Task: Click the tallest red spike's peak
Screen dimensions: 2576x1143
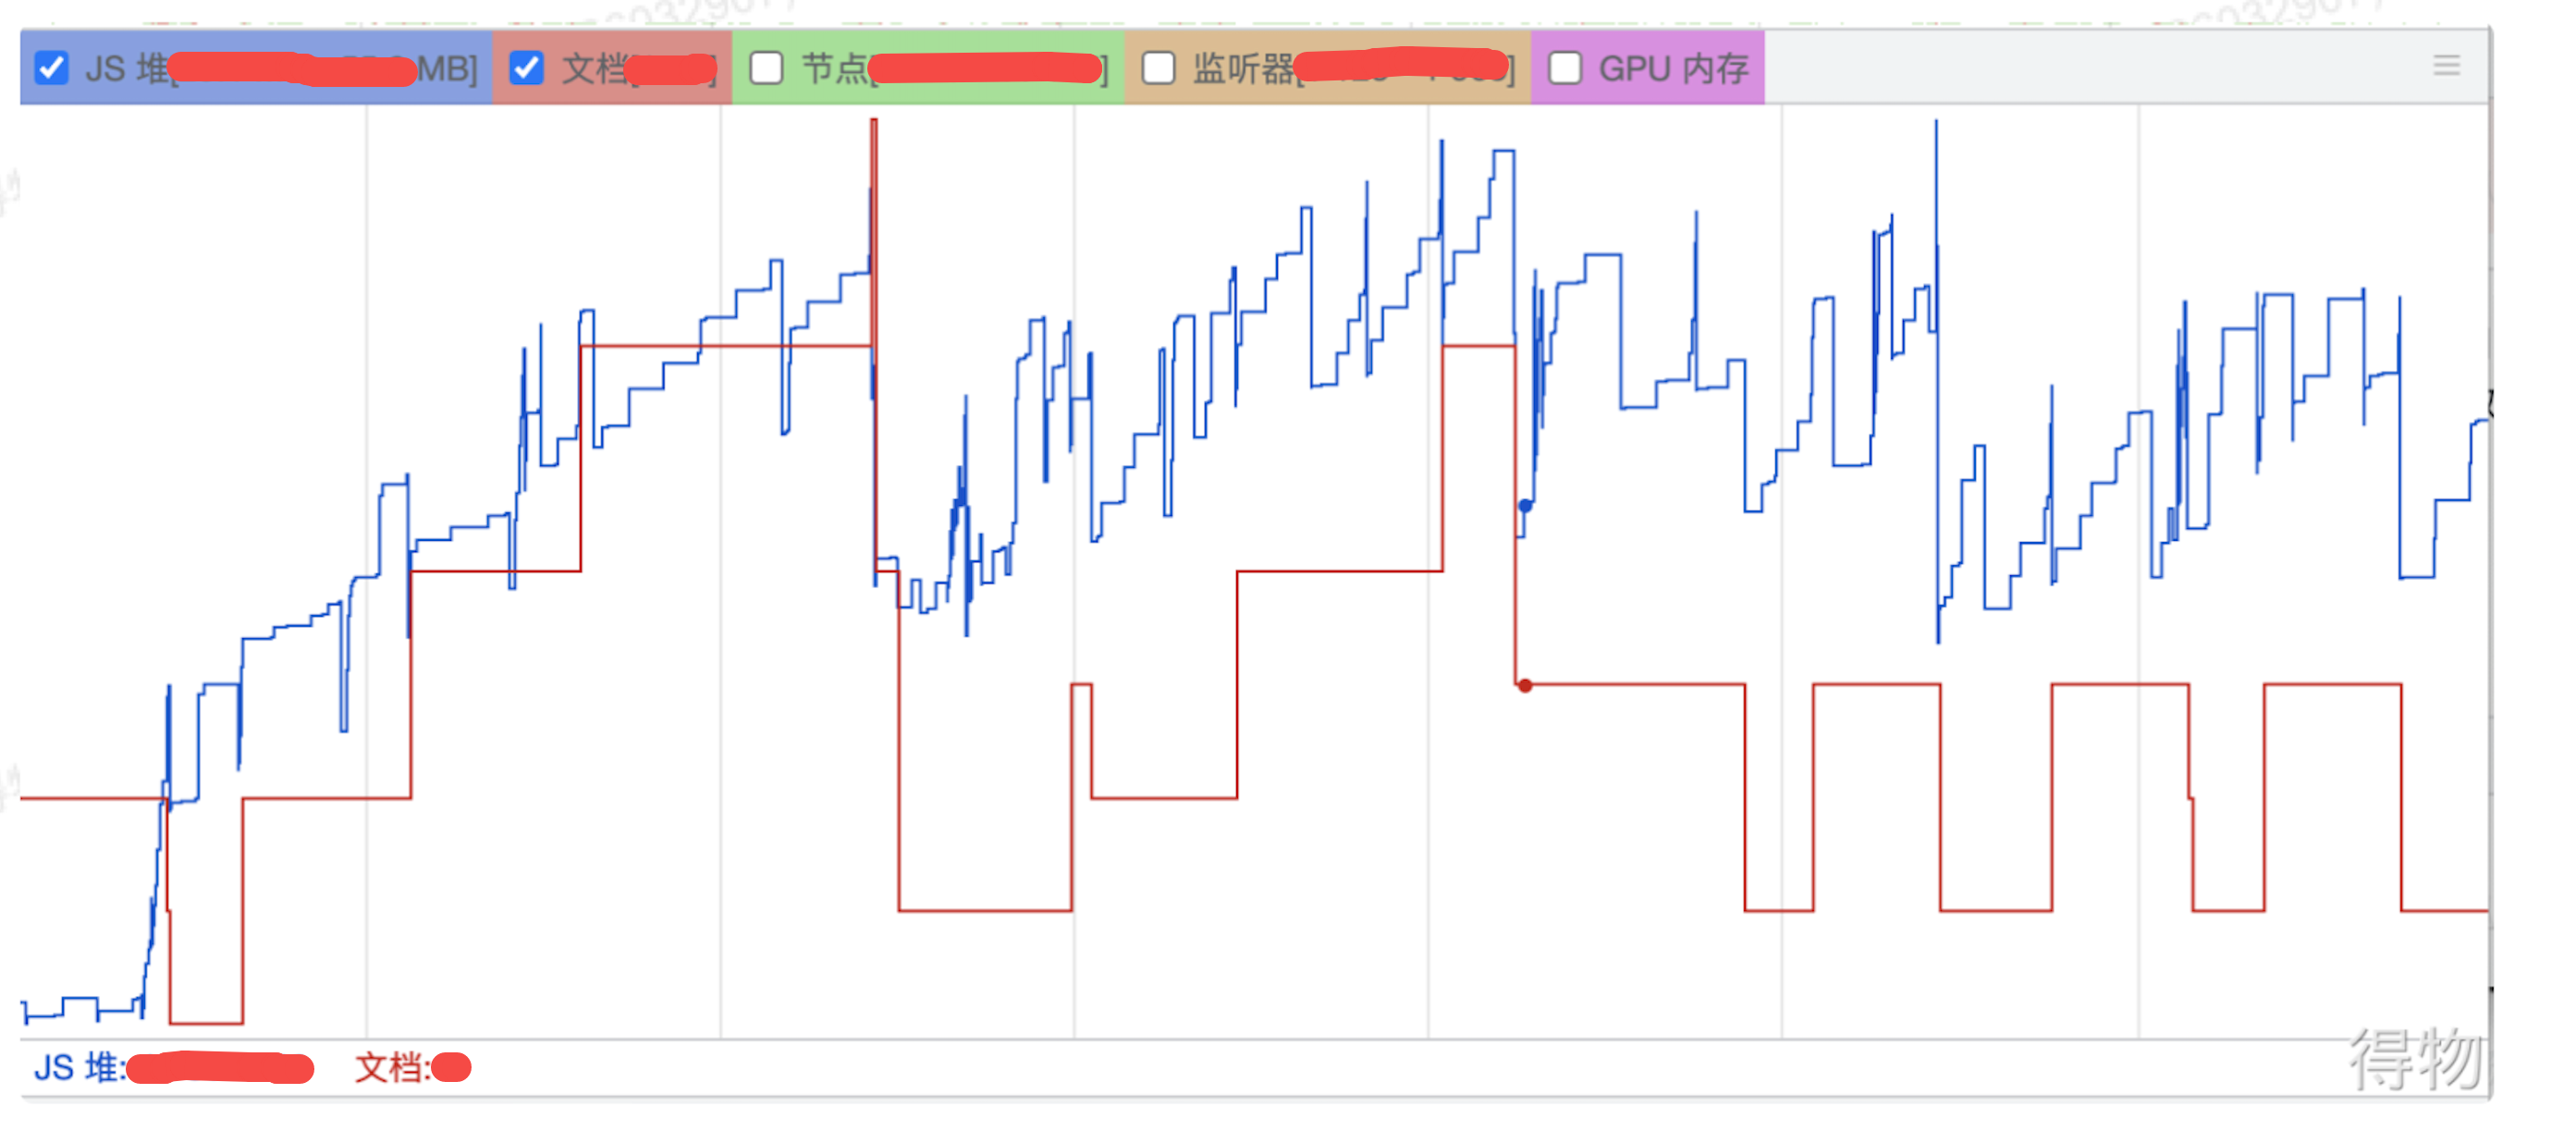Action: tap(874, 122)
